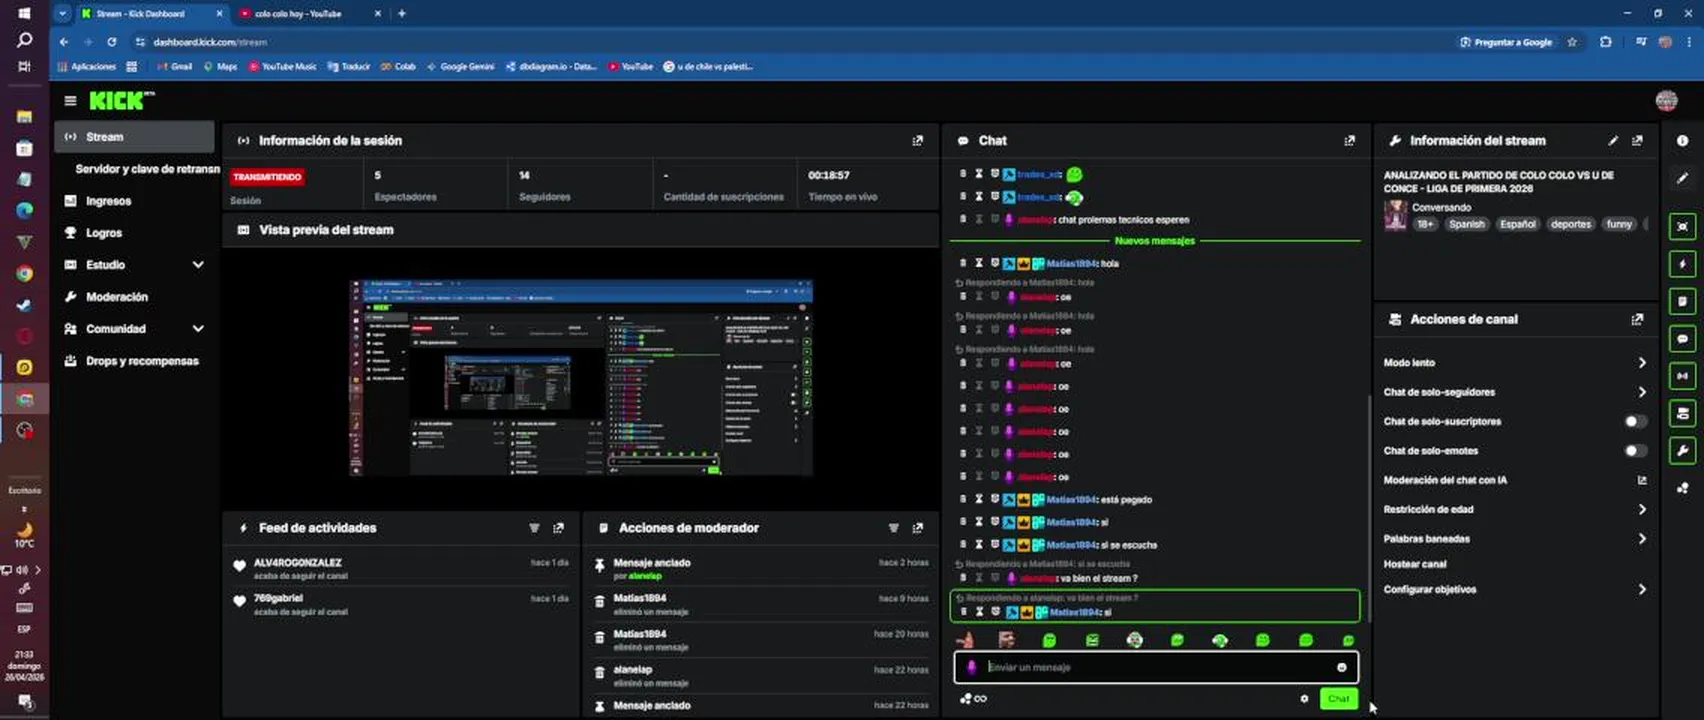Screen dimensions: 1704x720
Task: Click the deportes tag chip
Action: [x=1570, y=224]
